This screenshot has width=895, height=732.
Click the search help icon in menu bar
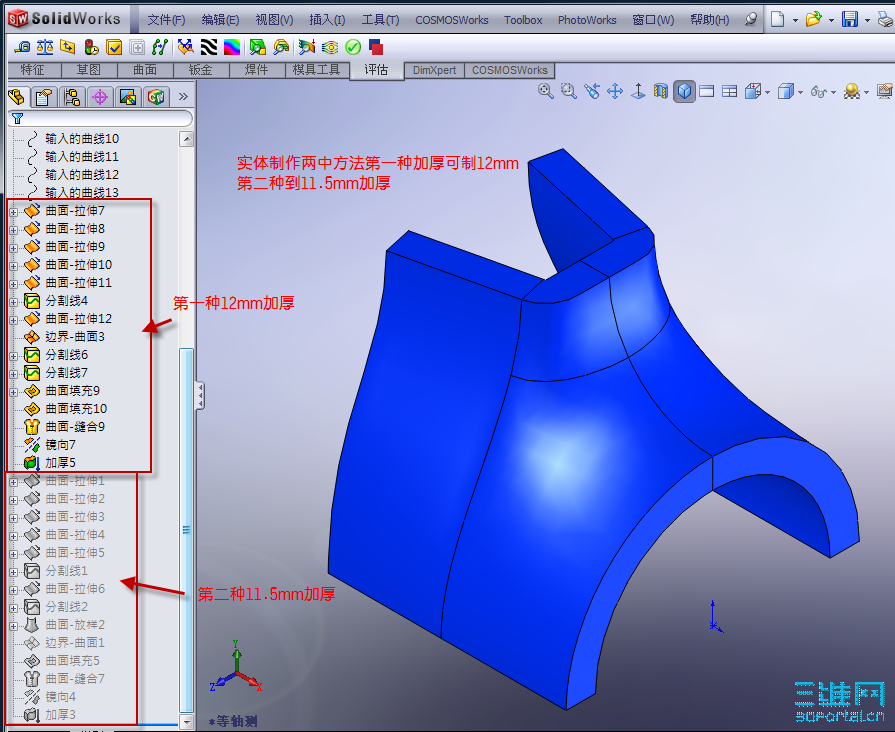(751, 19)
